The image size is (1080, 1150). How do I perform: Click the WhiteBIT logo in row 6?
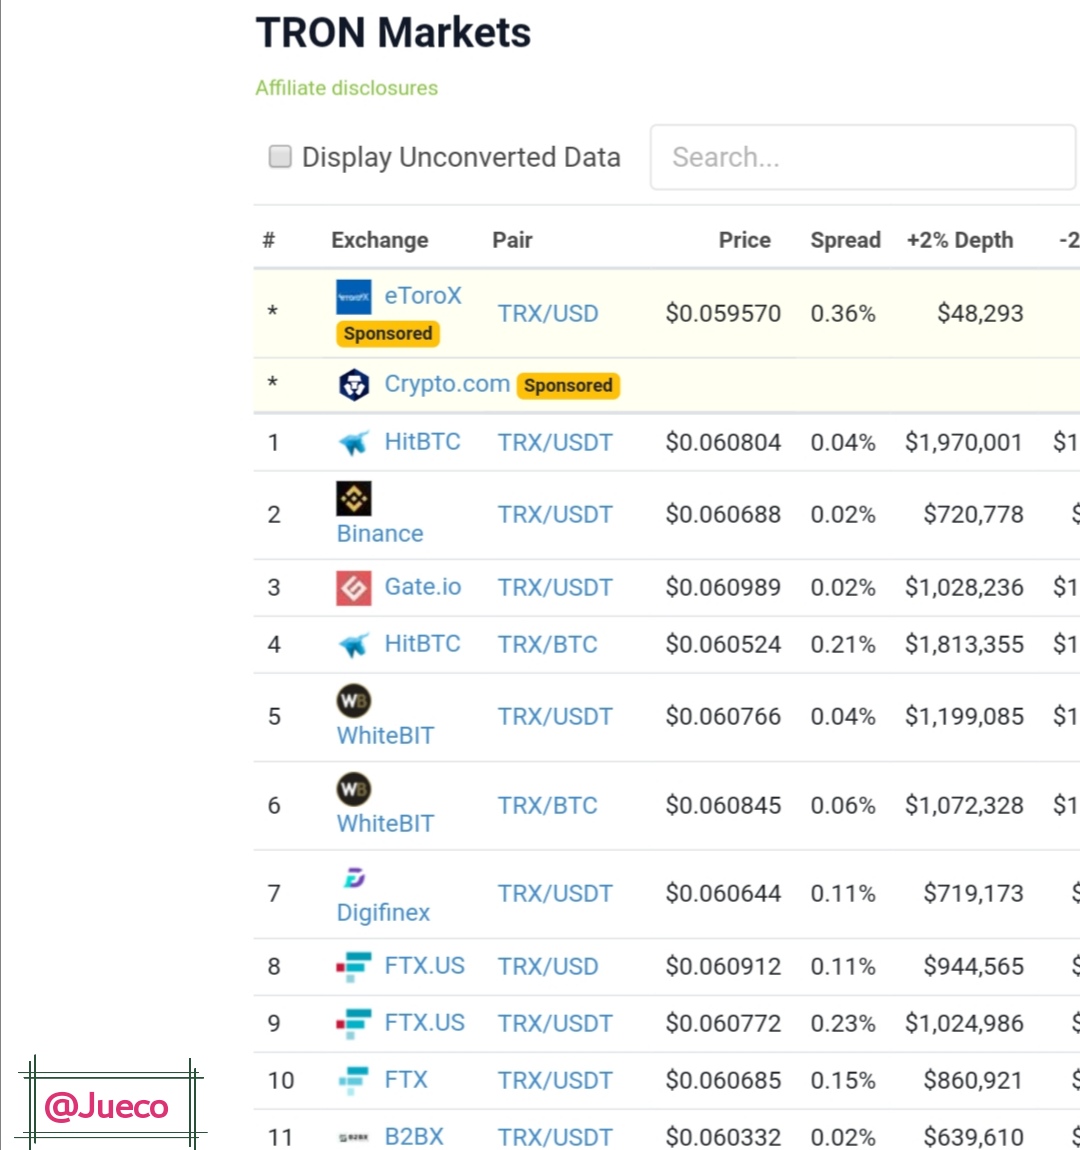point(353,789)
